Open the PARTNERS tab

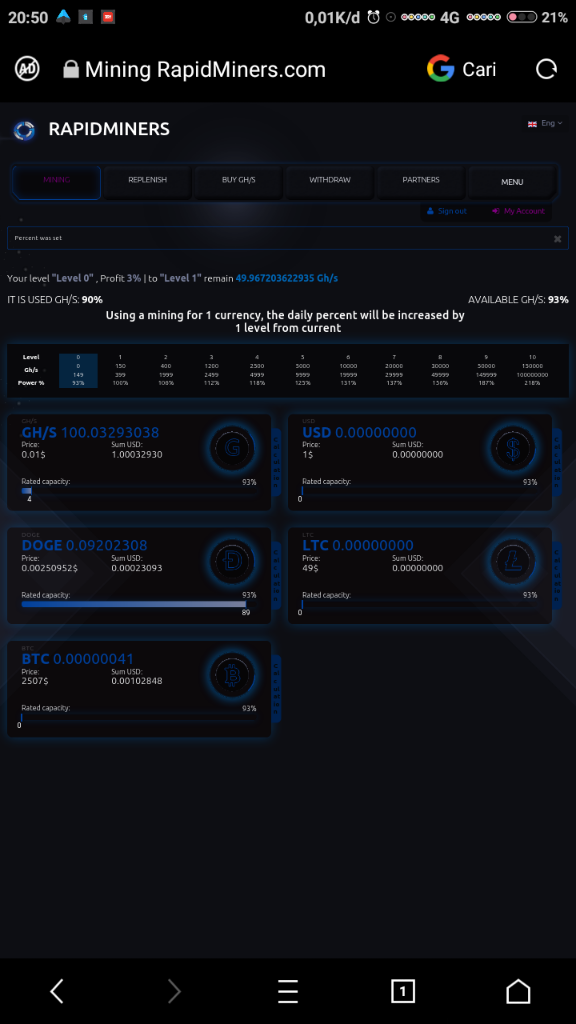tap(421, 182)
